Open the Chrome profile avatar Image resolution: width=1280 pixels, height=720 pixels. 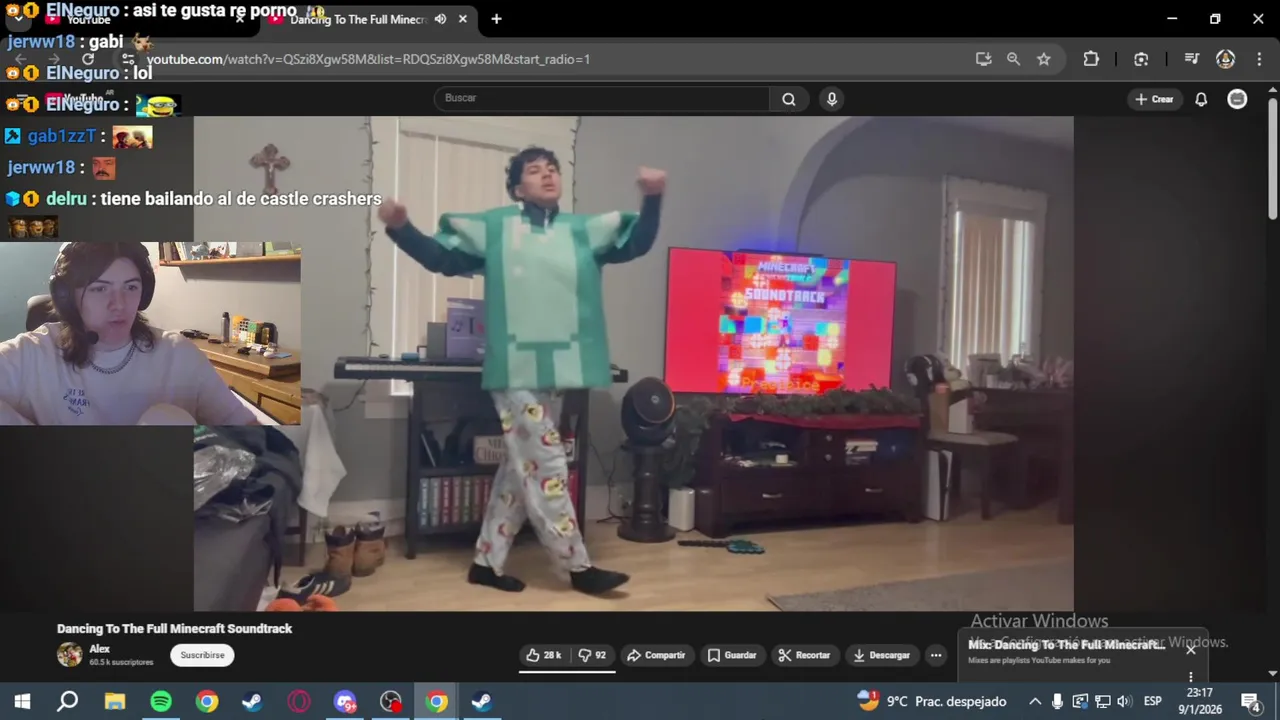click(x=1225, y=59)
